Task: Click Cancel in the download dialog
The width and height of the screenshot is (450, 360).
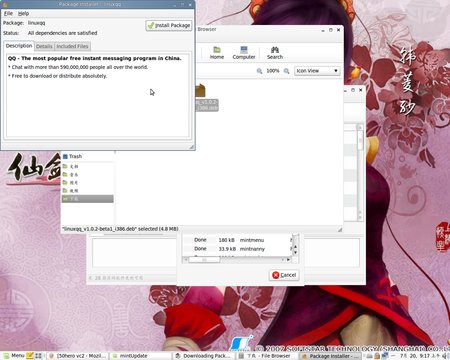Action: [x=284, y=275]
